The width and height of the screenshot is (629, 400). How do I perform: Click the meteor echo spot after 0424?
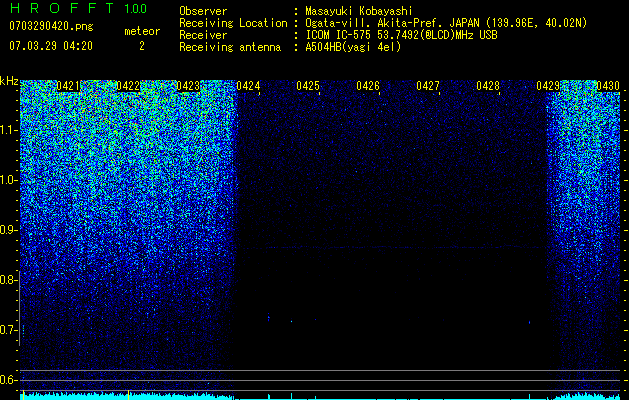pyautogui.click(x=268, y=317)
